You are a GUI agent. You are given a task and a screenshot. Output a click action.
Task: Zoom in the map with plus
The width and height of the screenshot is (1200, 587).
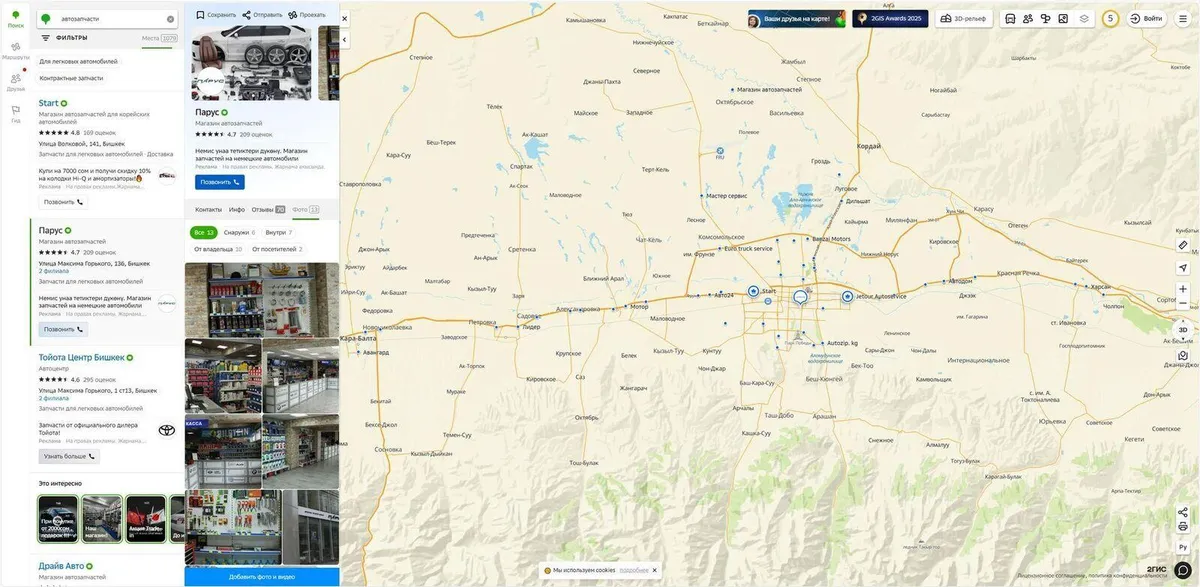(x=1183, y=289)
